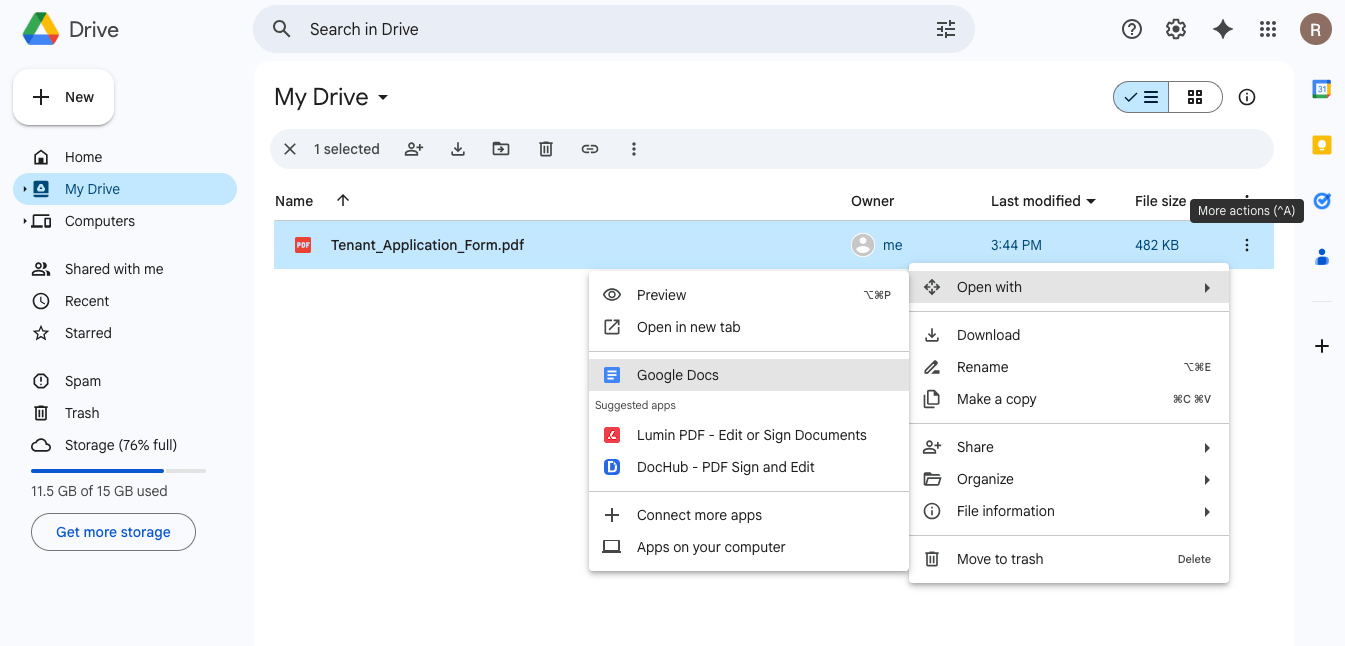Go to Home in the sidebar
The image size is (1345, 646).
click(125, 157)
